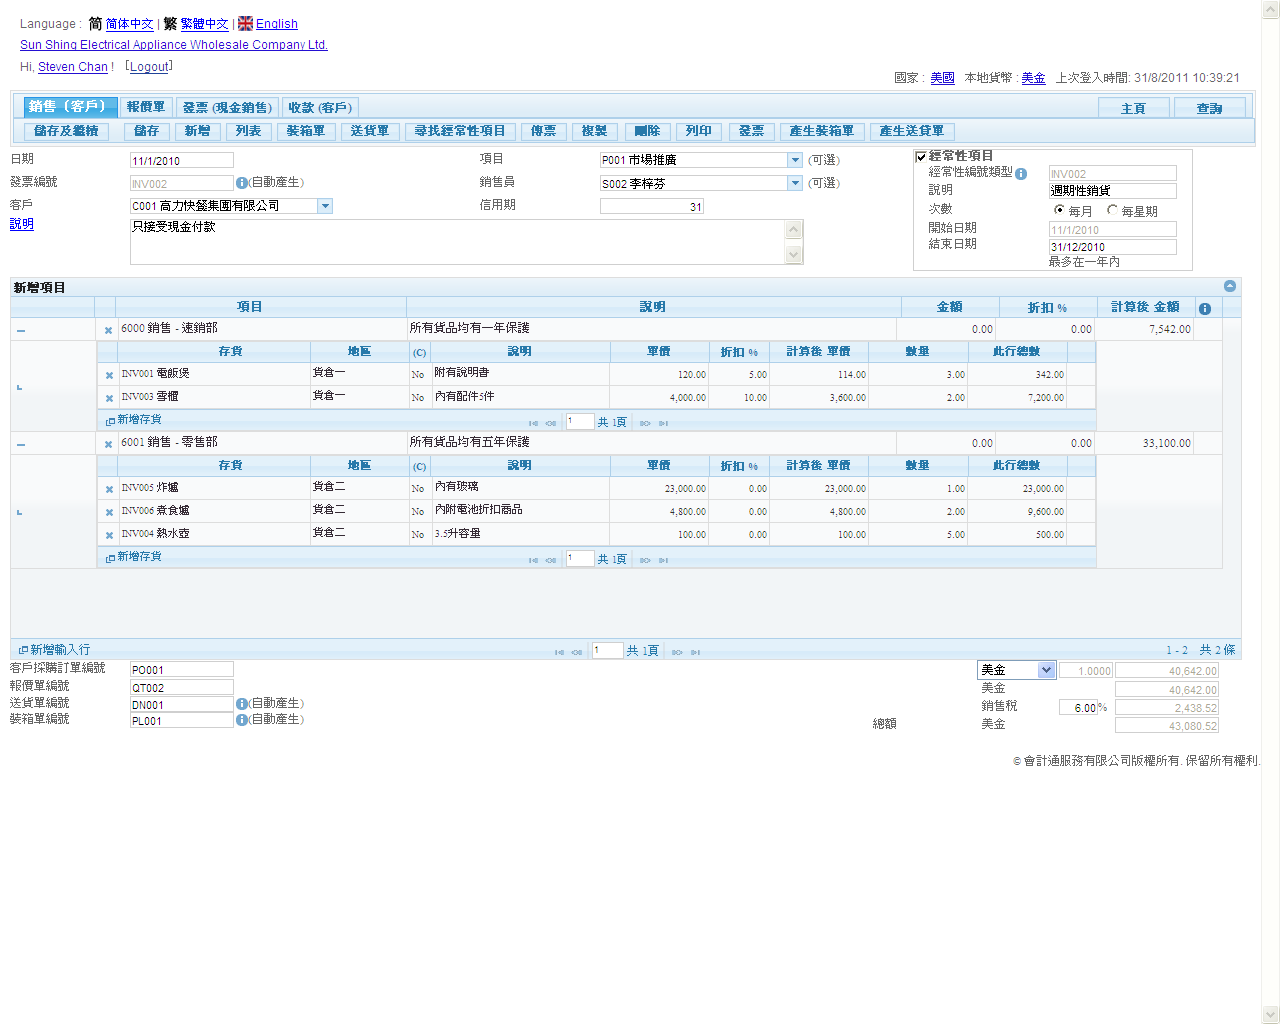Select the 每星期 radio button
The image size is (1280, 1024).
click(1112, 211)
